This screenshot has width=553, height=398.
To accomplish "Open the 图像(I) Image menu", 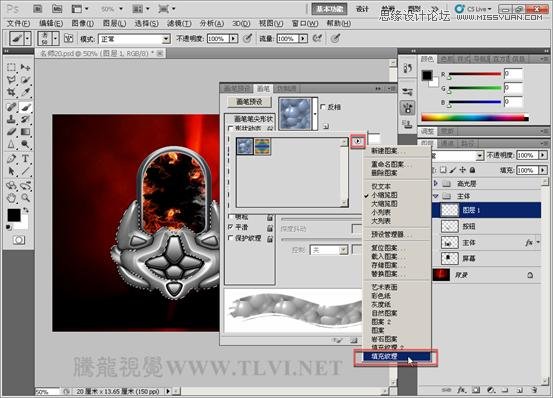I will tap(83, 23).
